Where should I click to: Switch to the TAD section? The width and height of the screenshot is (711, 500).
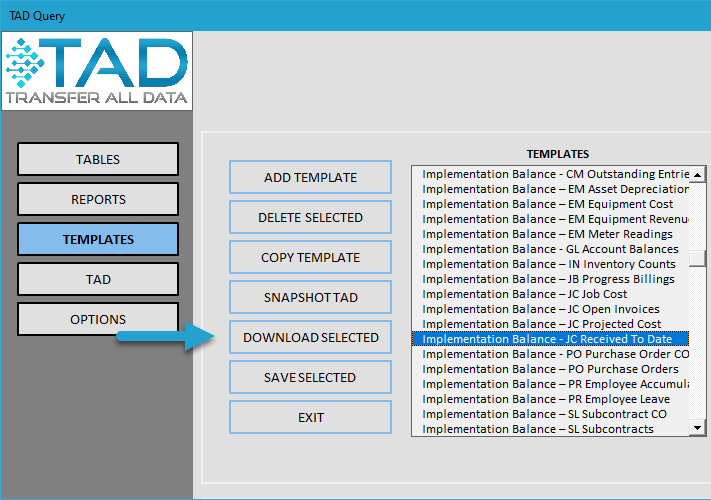(98, 279)
